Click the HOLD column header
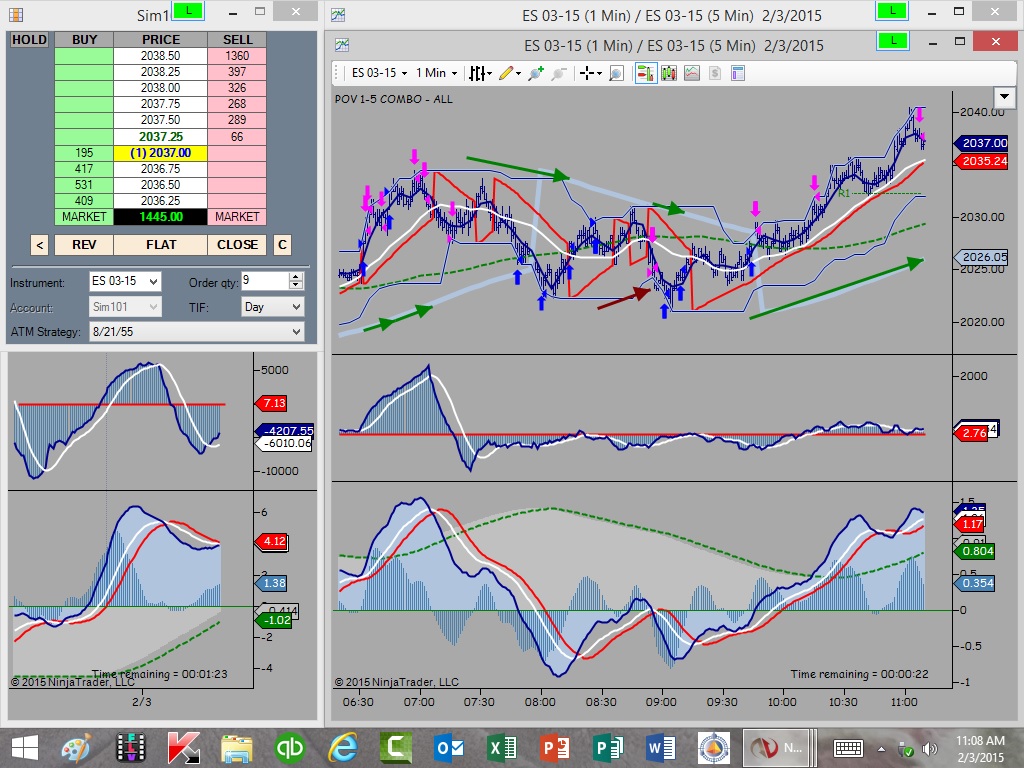The image size is (1024, 768). point(29,39)
